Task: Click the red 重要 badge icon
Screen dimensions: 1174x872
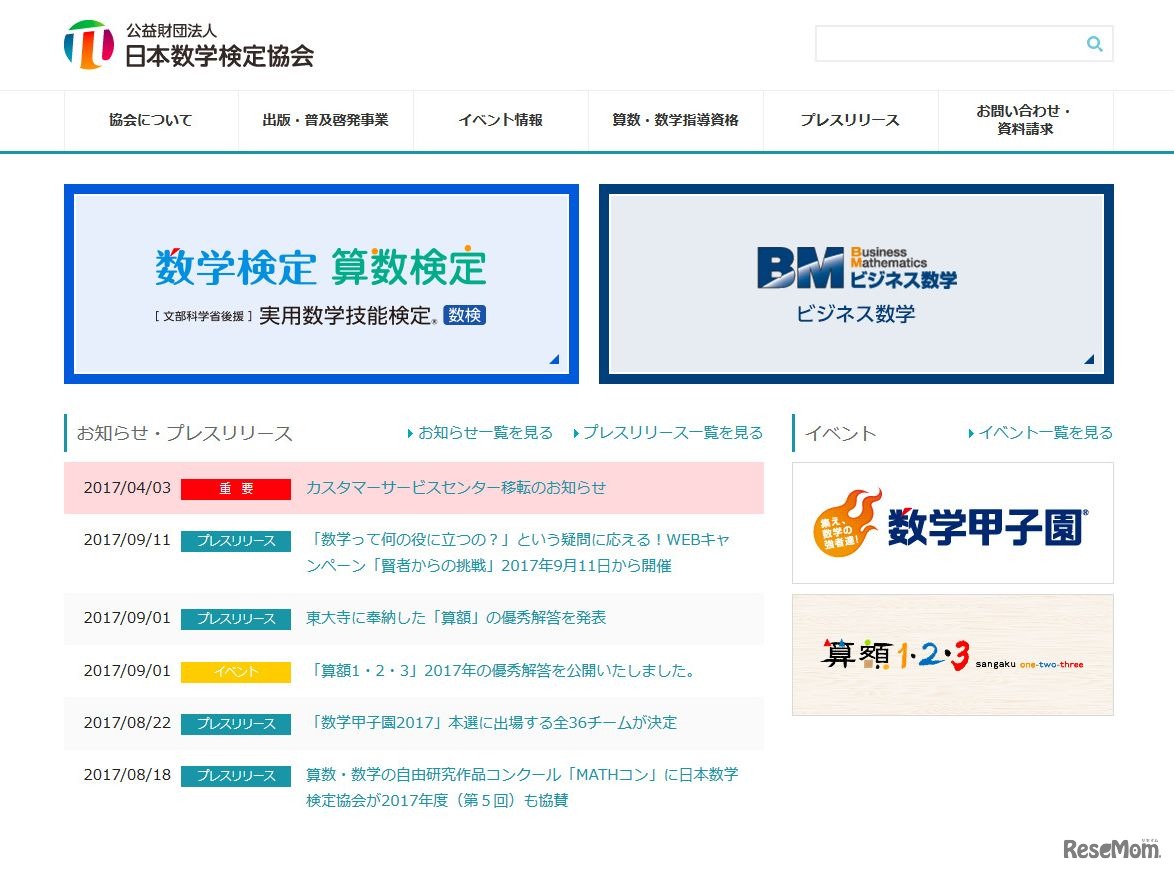Action: (x=235, y=488)
